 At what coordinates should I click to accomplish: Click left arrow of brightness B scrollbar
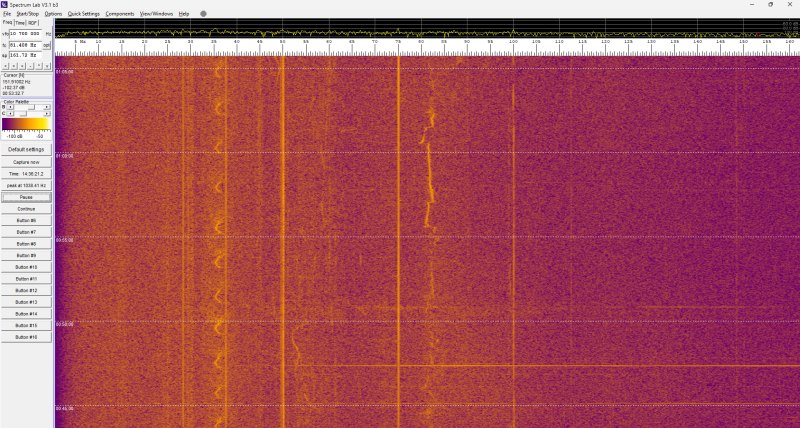tap(10, 107)
